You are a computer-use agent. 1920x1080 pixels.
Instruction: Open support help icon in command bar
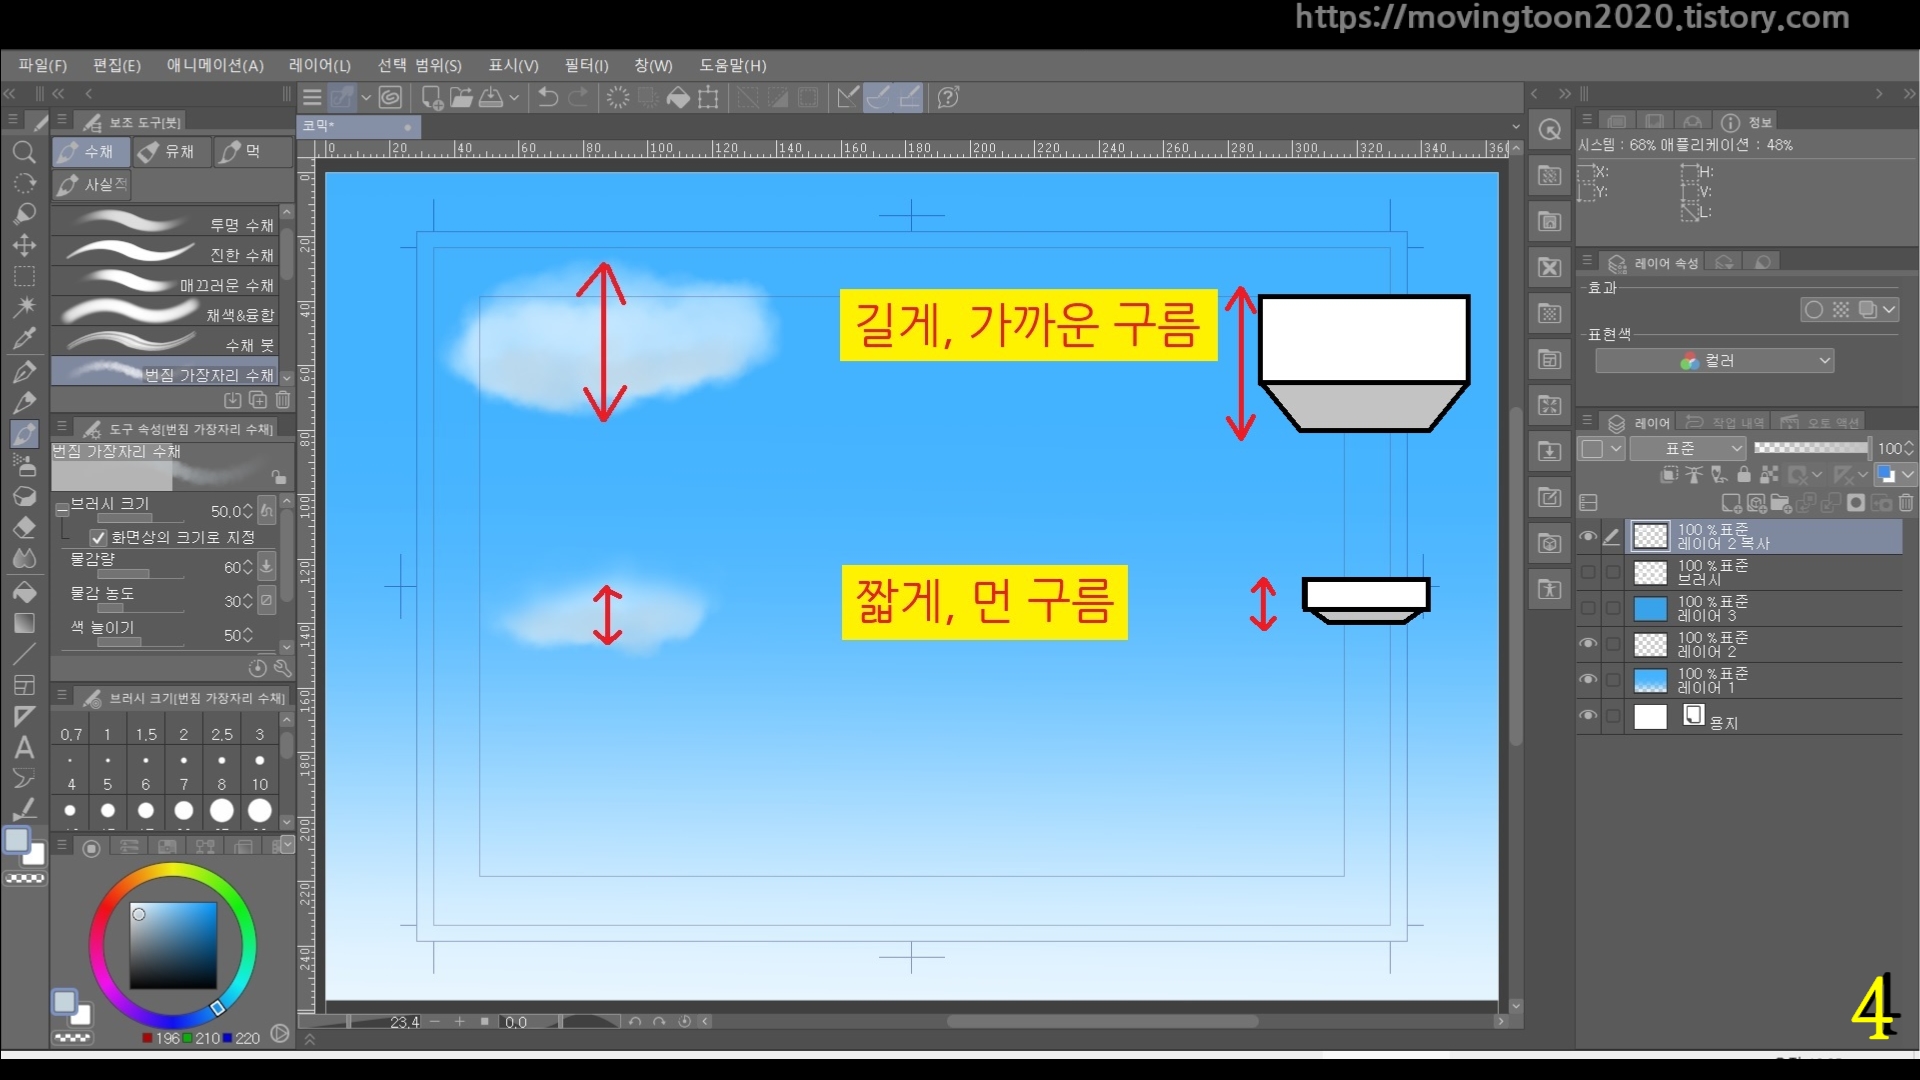pos(948,97)
